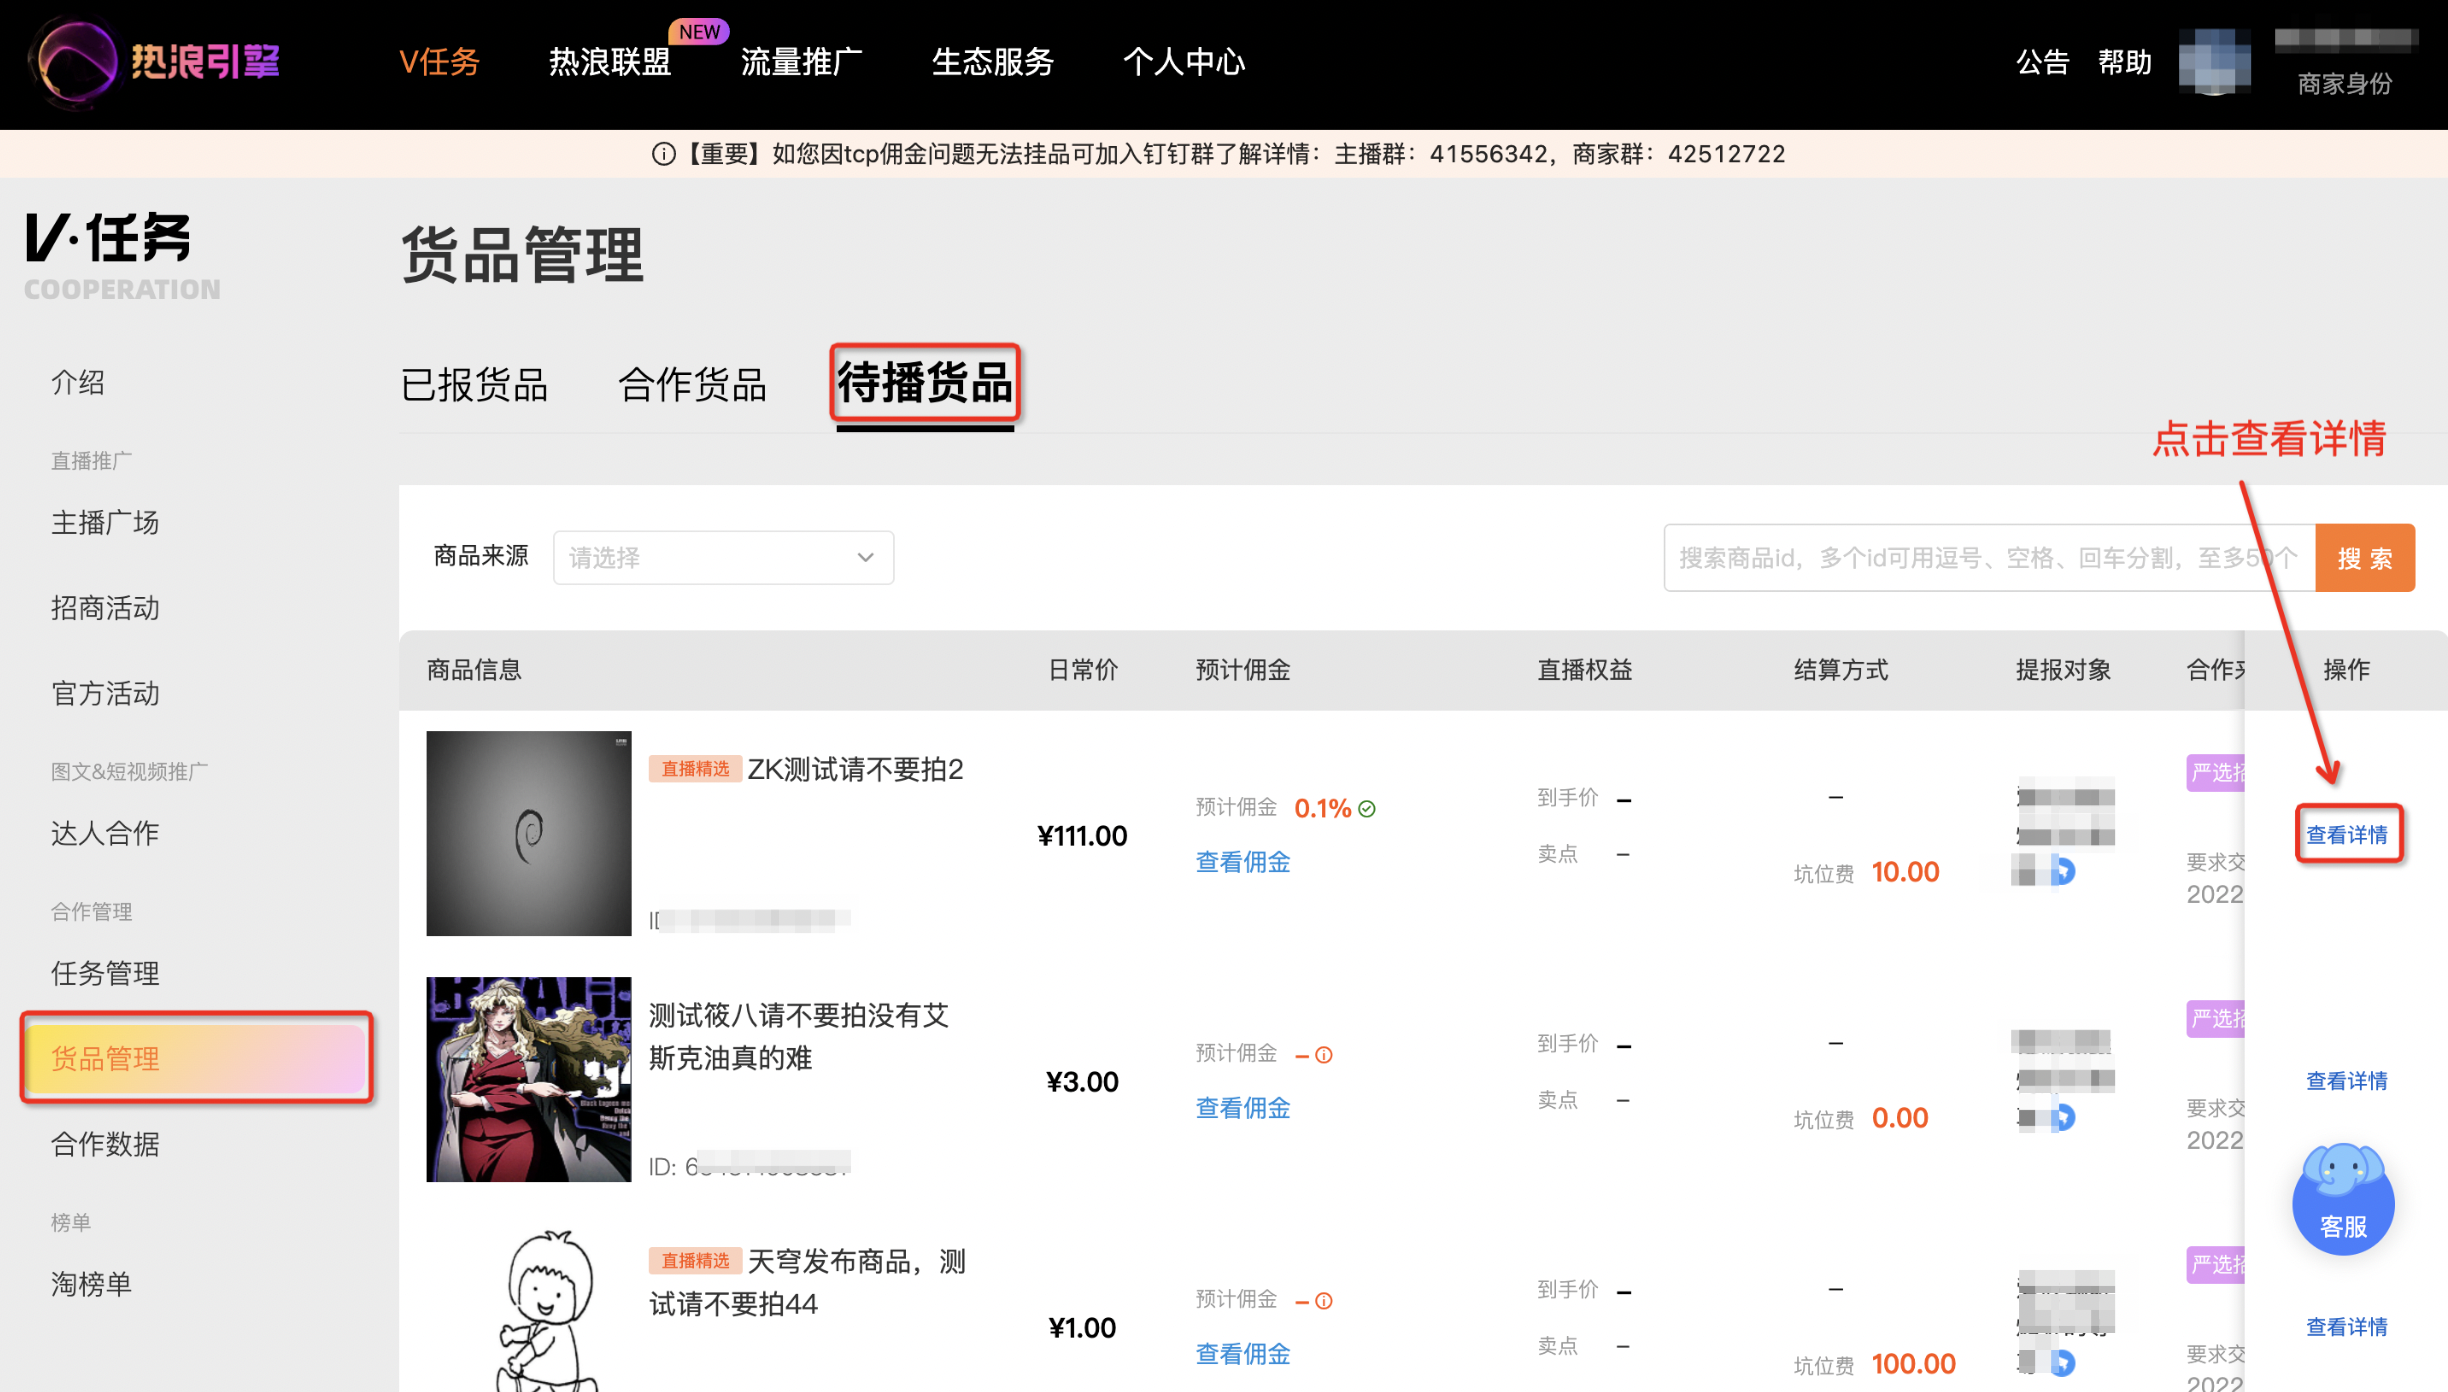This screenshot has width=2448, height=1392.
Task: Click blue badge icon in ¥3.00 row
Action: coord(2063,1117)
